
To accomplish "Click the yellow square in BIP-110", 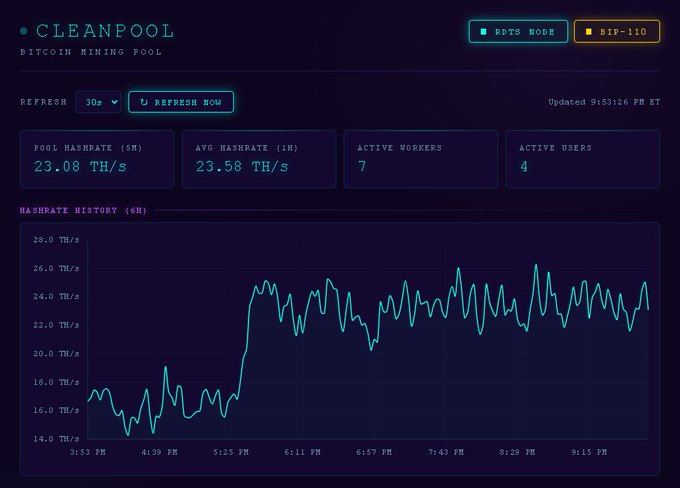I will (x=588, y=32).
